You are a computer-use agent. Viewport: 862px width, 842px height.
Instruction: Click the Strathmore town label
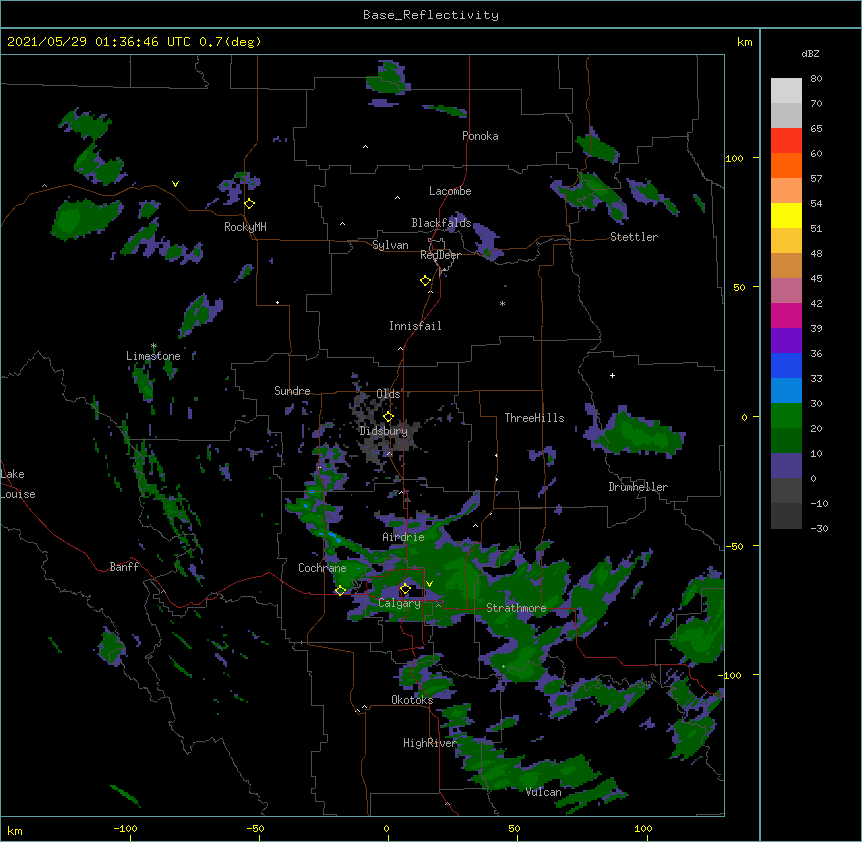[516, 608]
